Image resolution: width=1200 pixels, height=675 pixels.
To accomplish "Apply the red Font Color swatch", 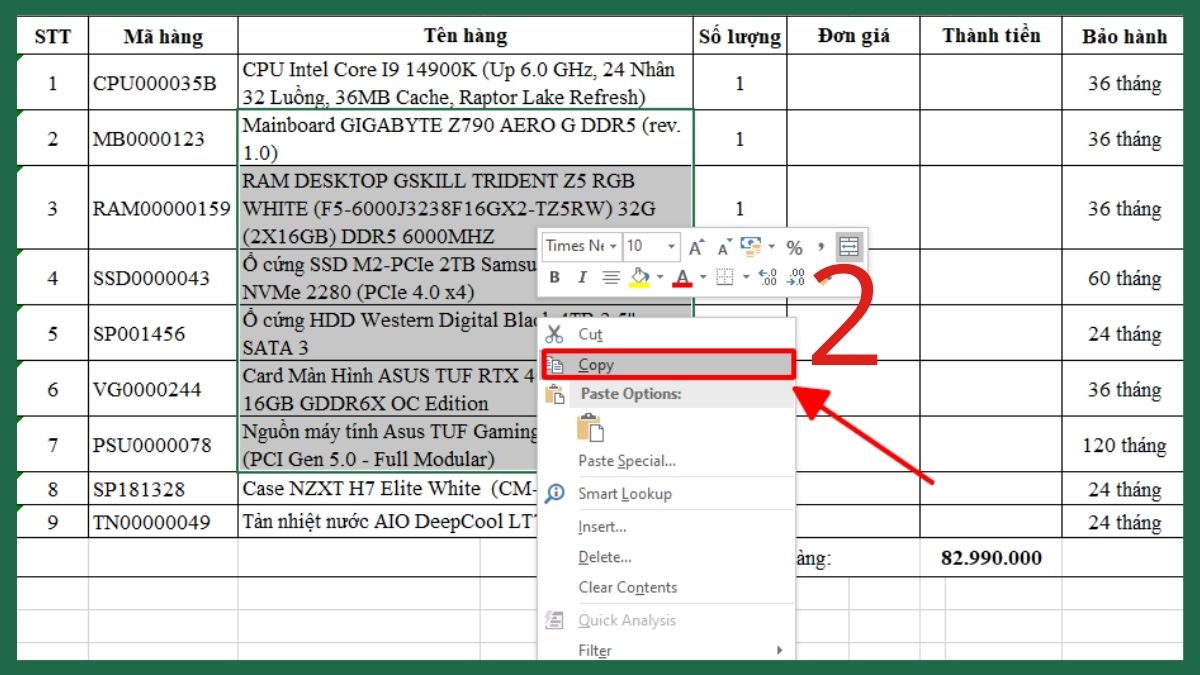I will coord(683,278).
